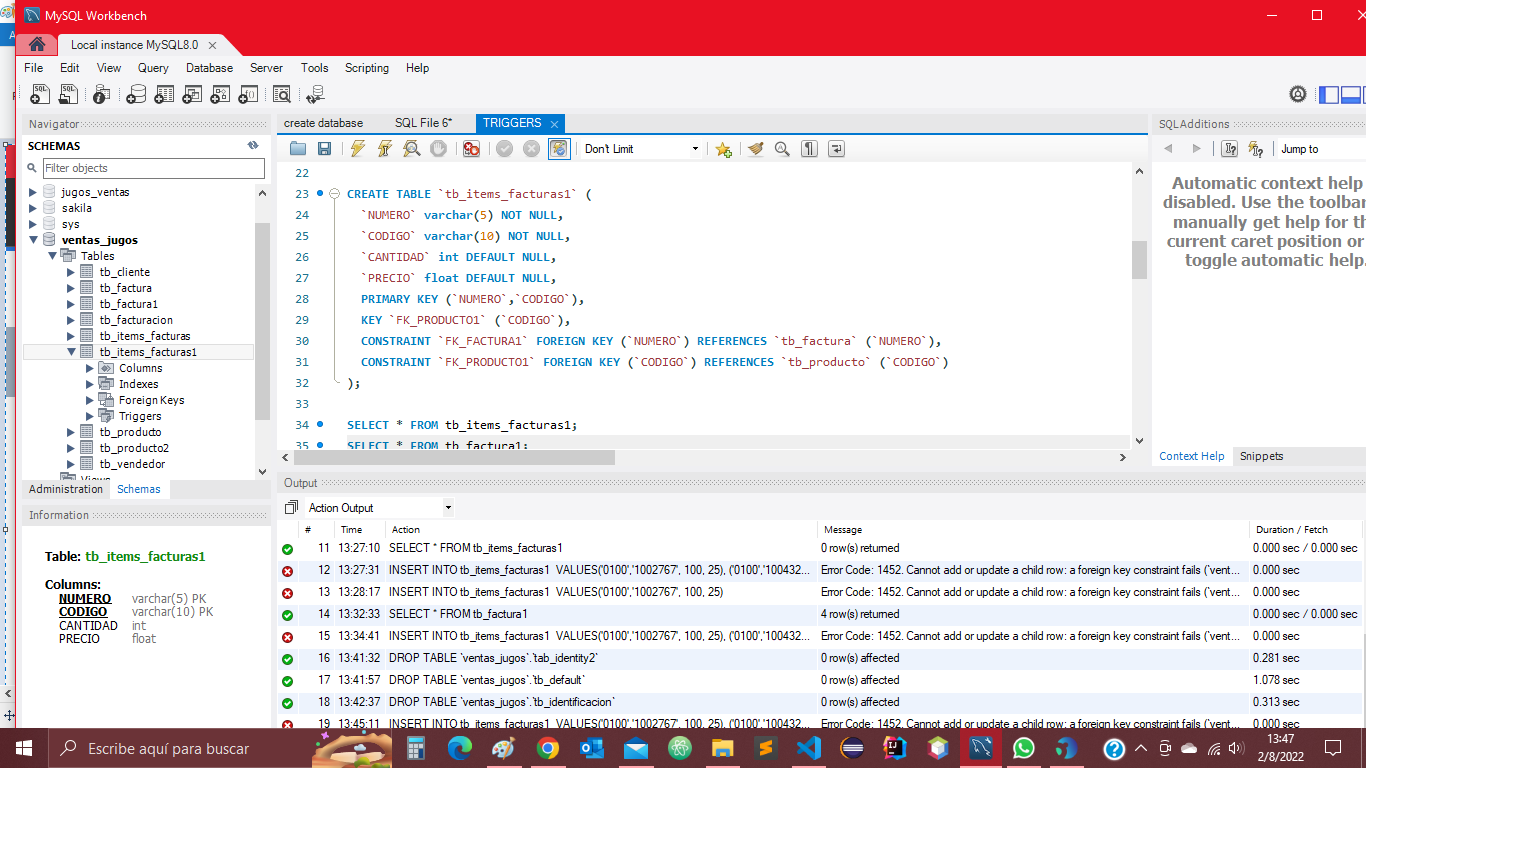Screen dimensions: 1516x852
Task: Open SQL script file toolbar icon
Action: click(68, 94)
